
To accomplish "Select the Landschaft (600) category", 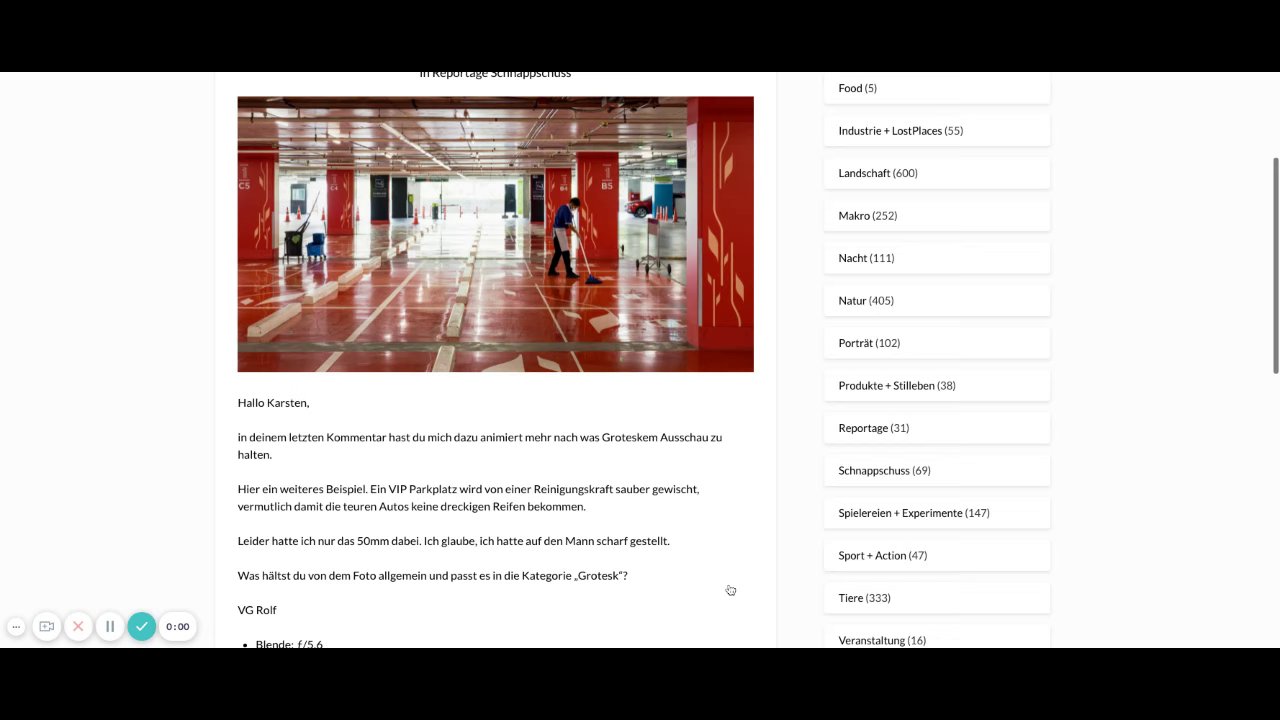I will coord(937,173).
